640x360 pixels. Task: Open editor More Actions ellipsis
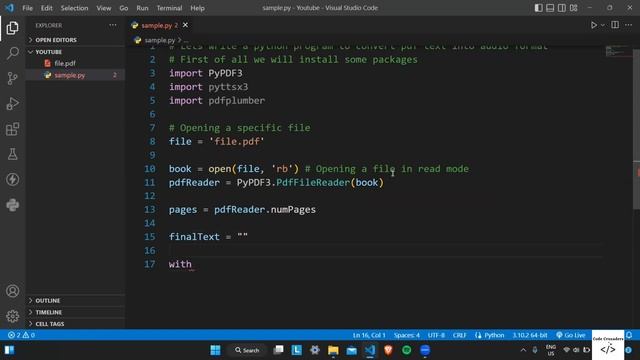(628, 25)
